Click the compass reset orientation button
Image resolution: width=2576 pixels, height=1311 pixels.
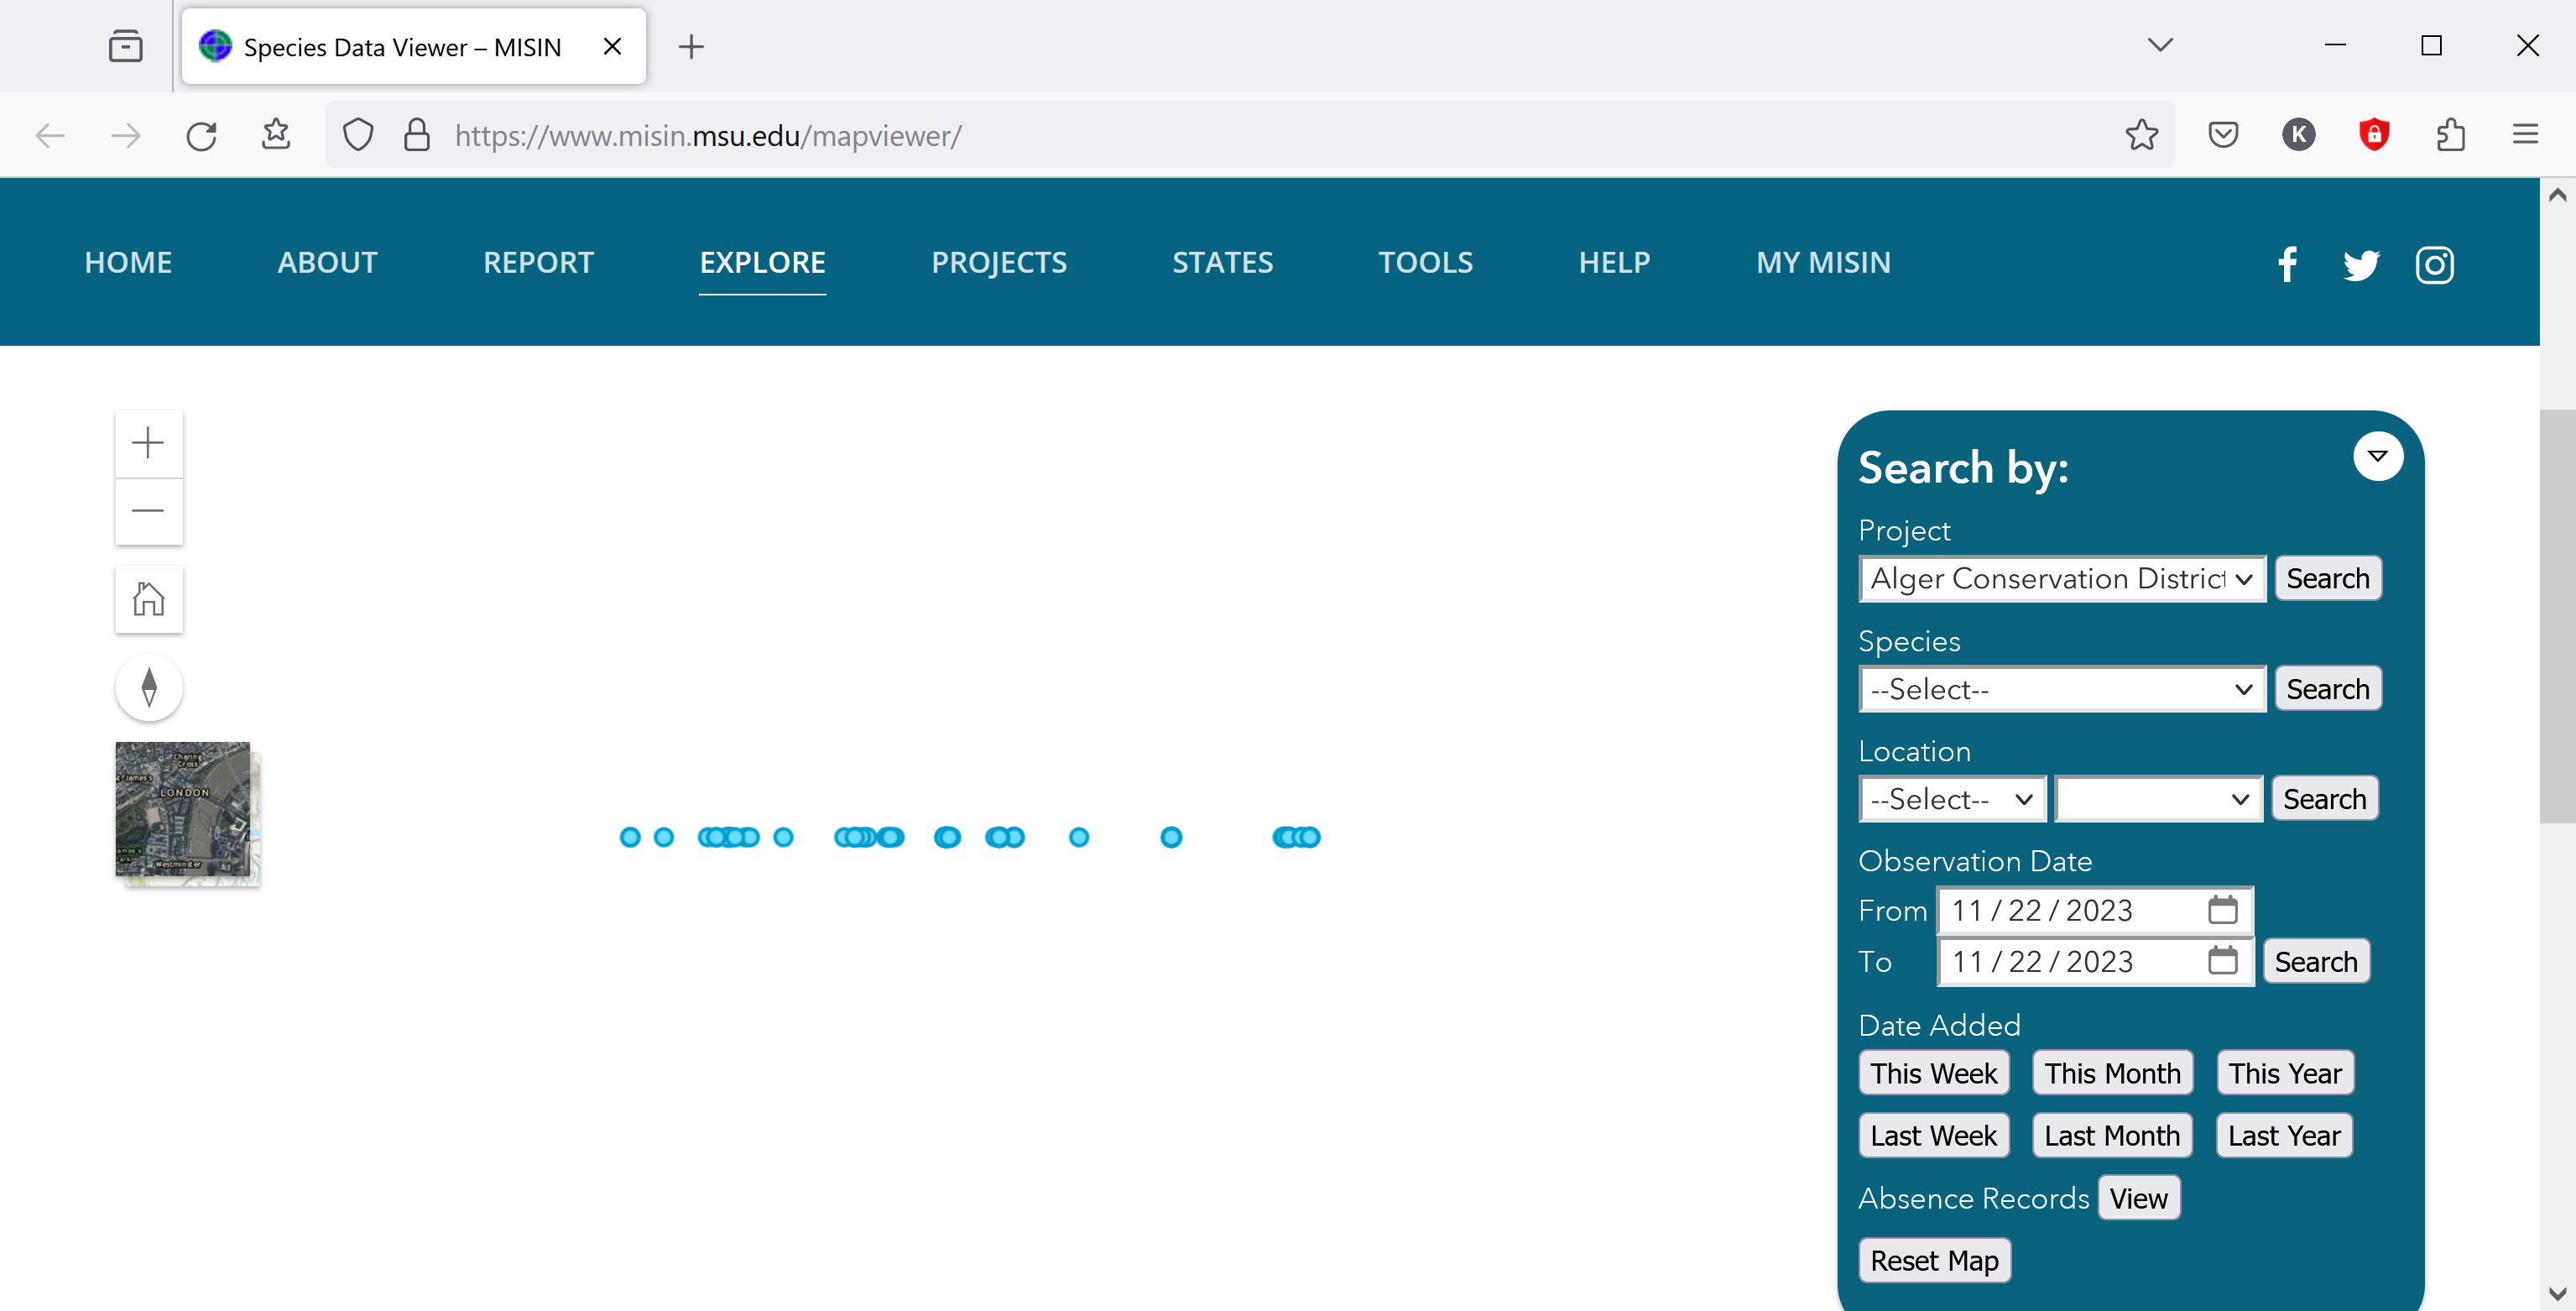pyautogui.click(x=148, y=687)
